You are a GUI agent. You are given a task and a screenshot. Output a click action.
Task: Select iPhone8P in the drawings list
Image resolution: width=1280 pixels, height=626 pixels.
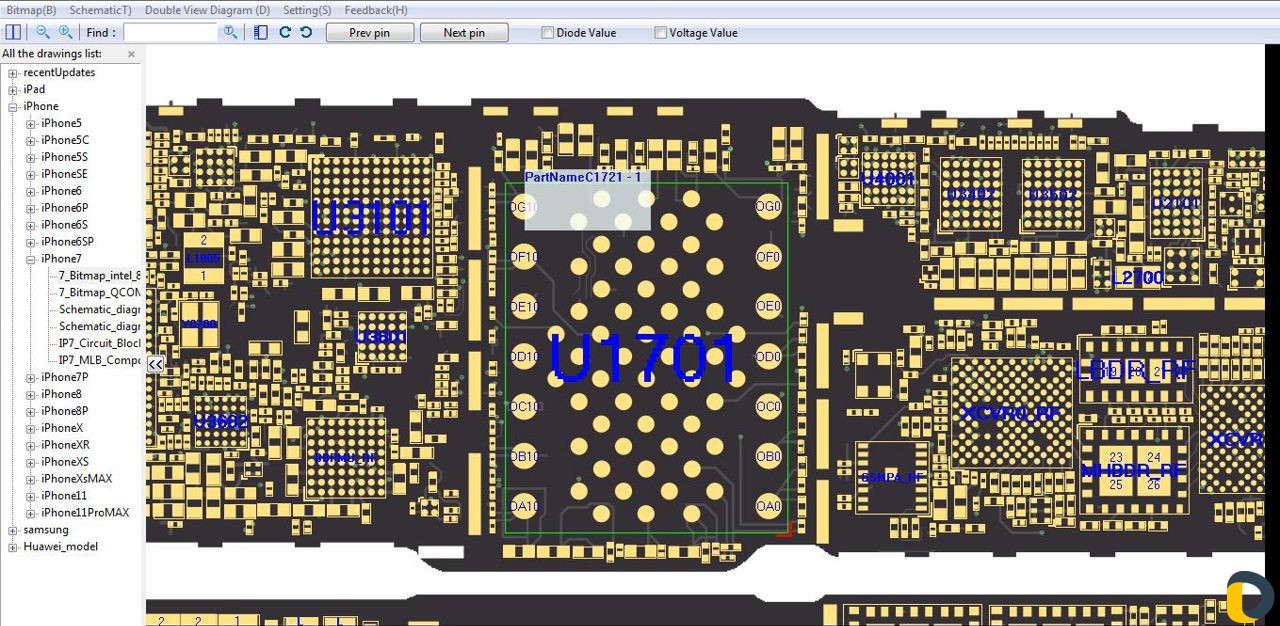click(x=64, y=412)
